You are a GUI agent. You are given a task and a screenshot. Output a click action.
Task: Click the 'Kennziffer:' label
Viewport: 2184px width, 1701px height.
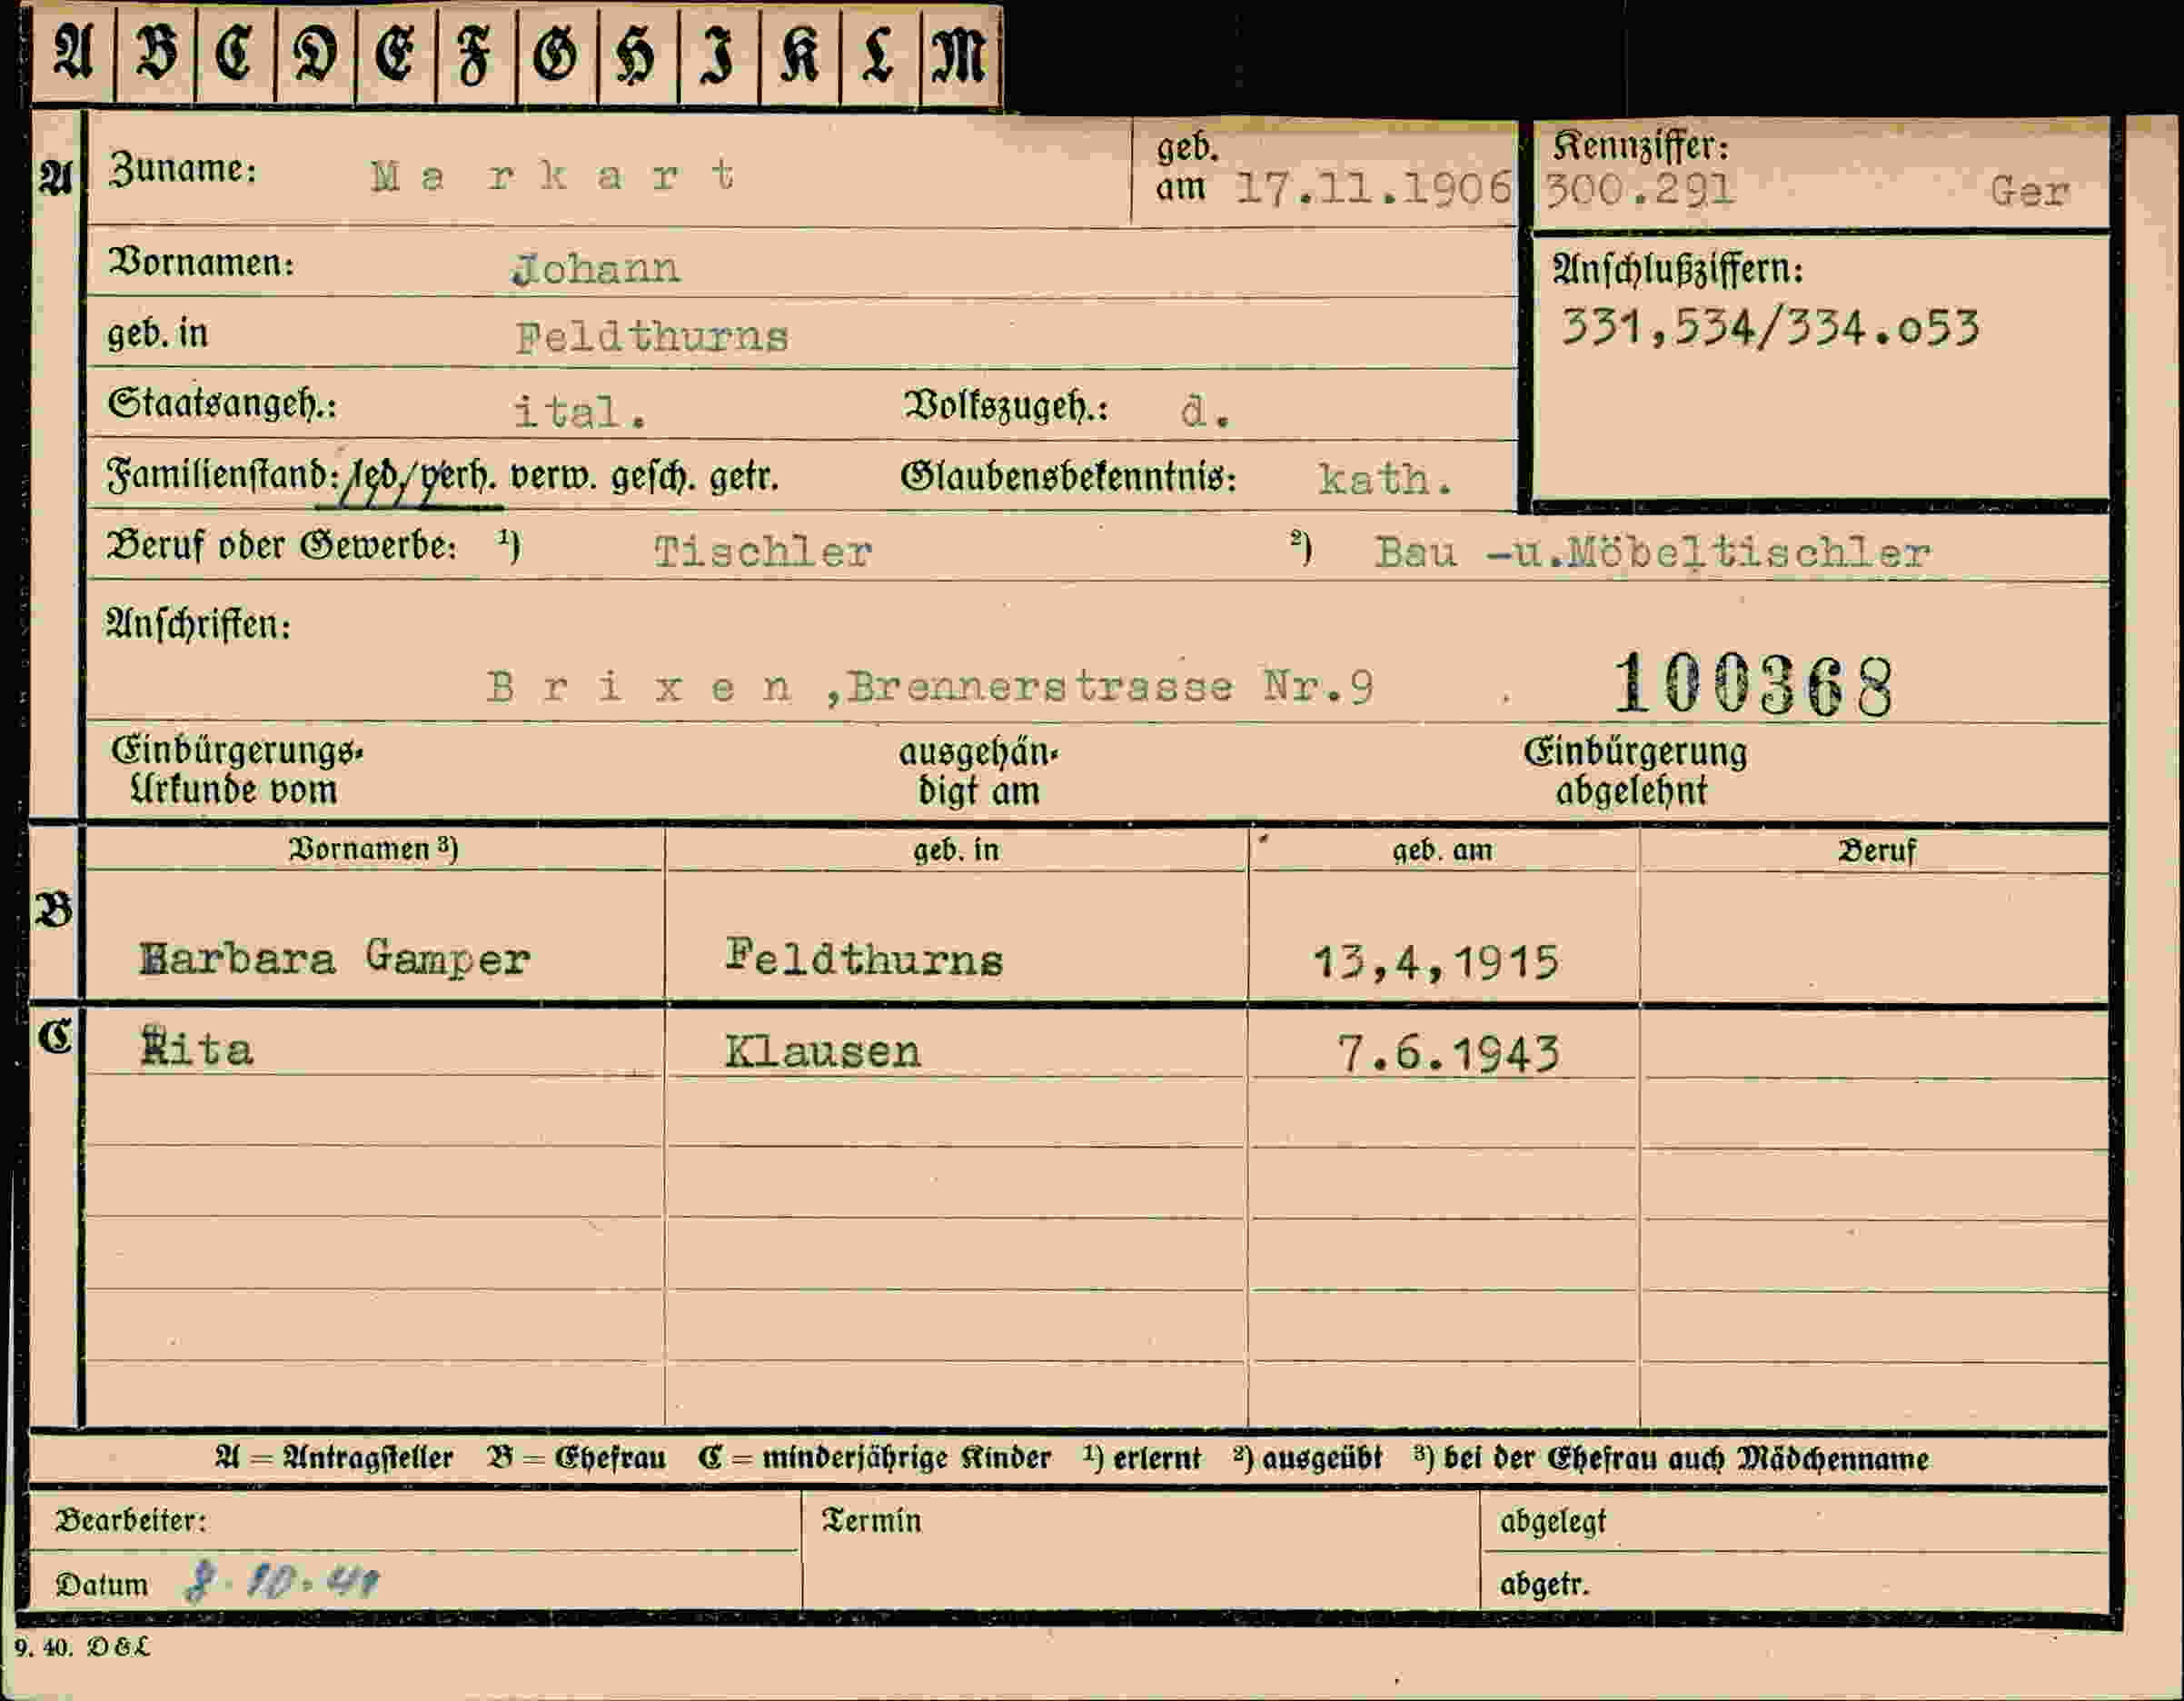pos(1640,147)
